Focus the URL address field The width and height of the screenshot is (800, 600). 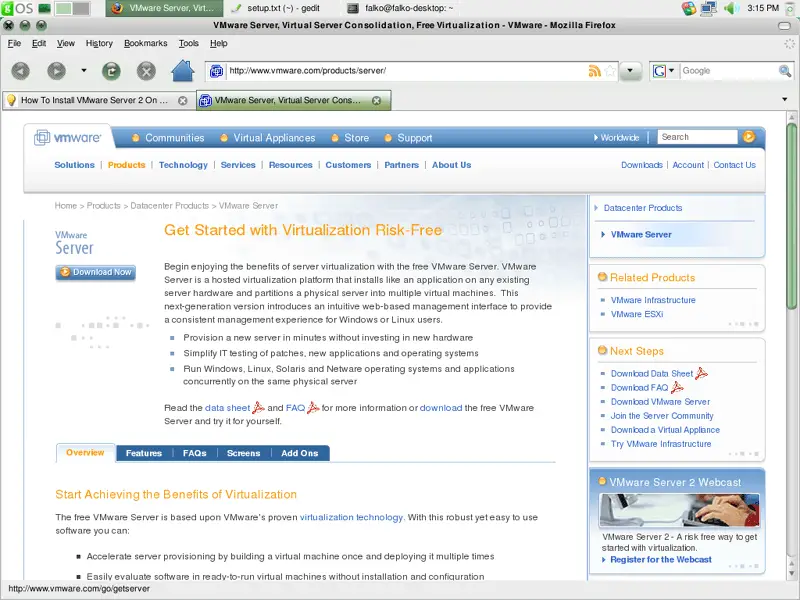(406, 71)
